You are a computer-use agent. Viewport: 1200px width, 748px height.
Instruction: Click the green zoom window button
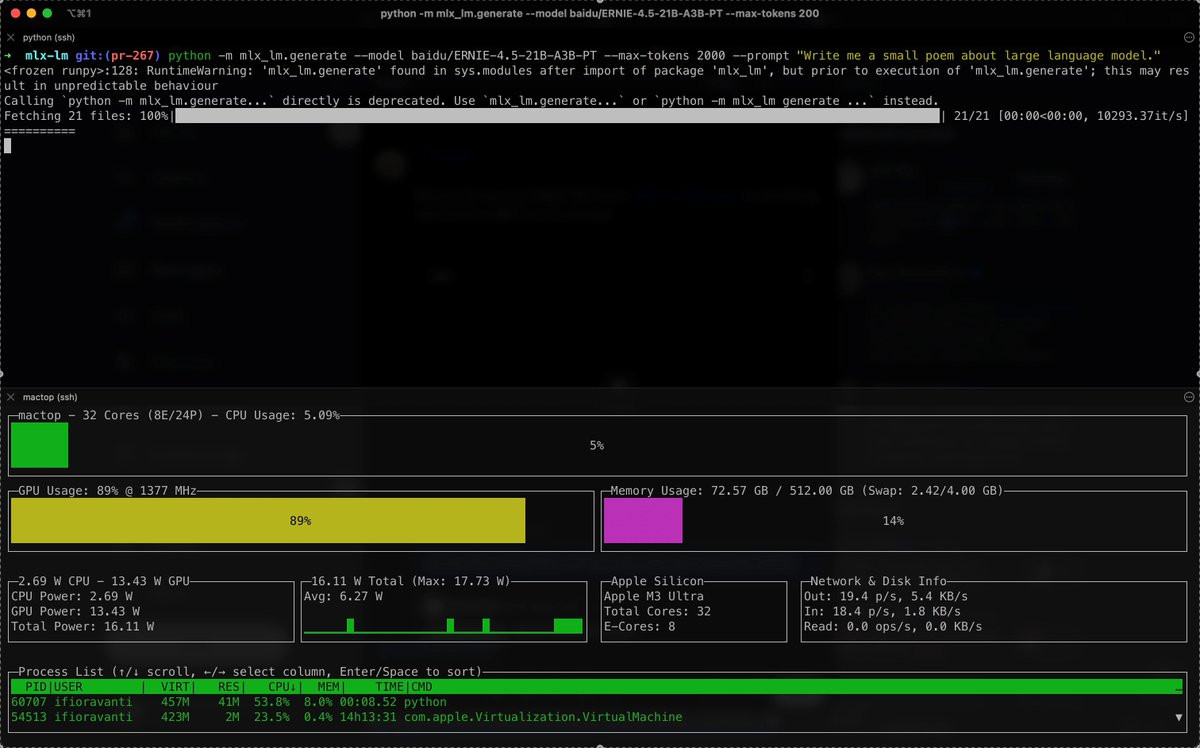(x=47, y=14)
